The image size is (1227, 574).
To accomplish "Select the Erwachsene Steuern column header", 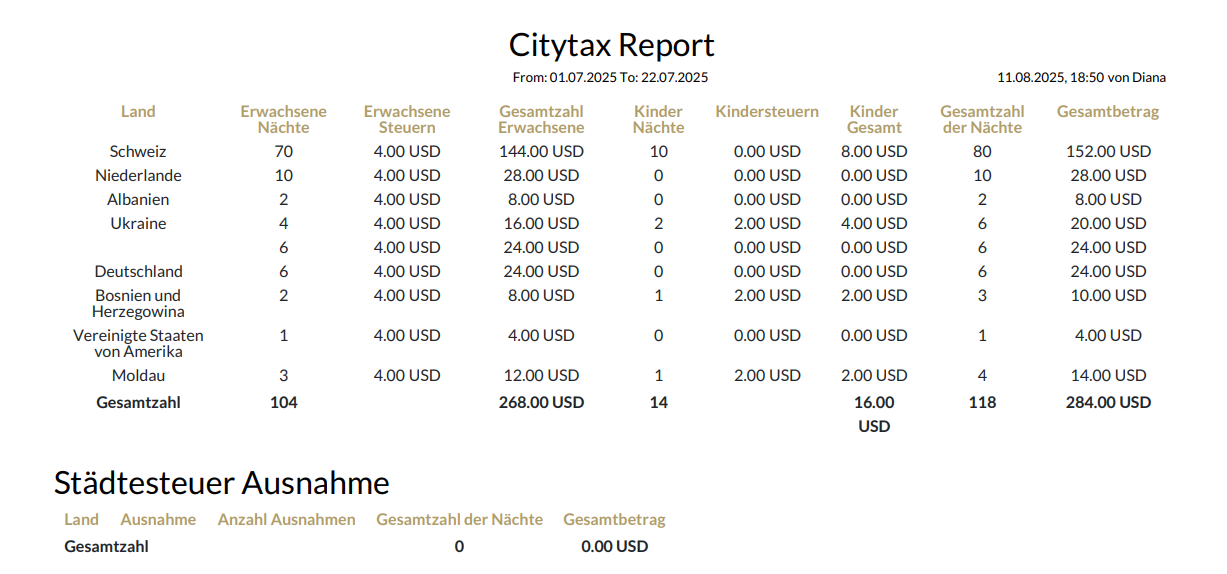I will click(x=407, y=119).
